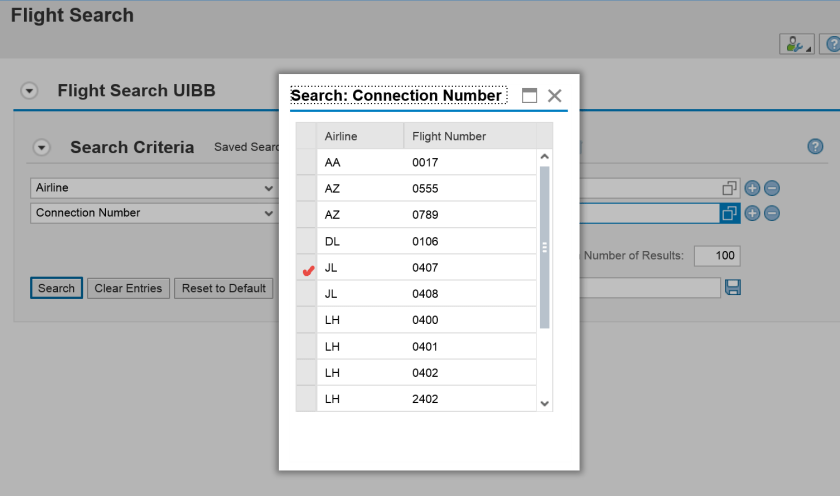Click the Airline column header

point(360,136)
